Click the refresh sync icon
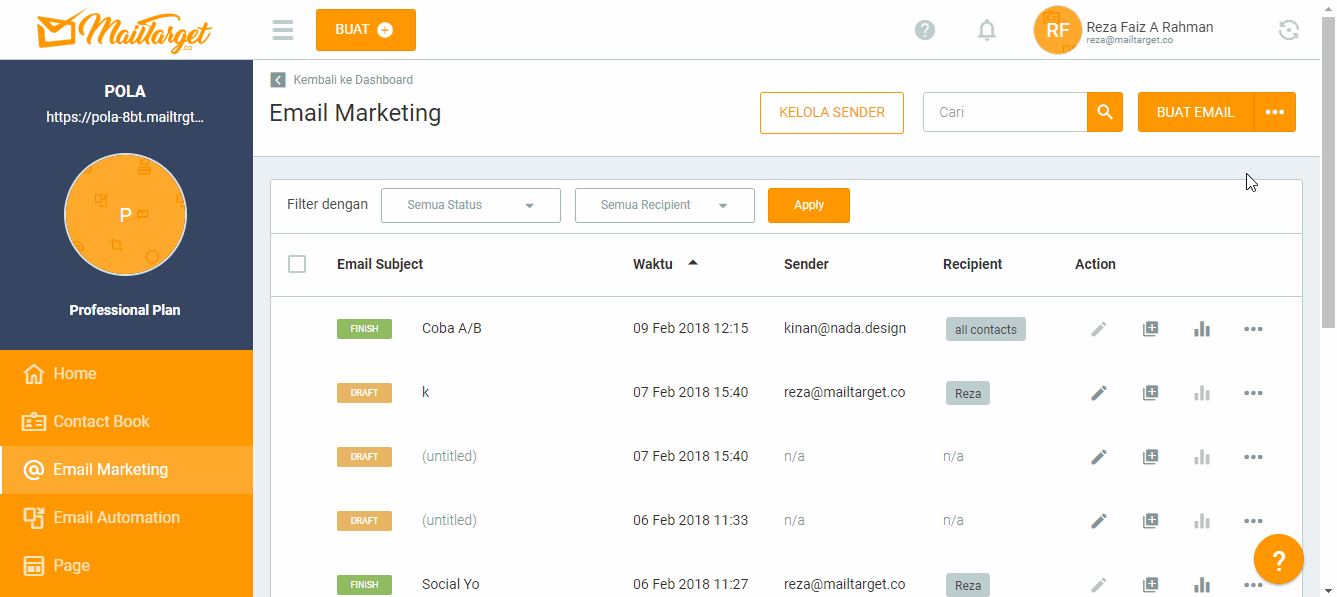Image resolution: width=1337 pixels, height=597 pixels. (x=1289, y=30)
